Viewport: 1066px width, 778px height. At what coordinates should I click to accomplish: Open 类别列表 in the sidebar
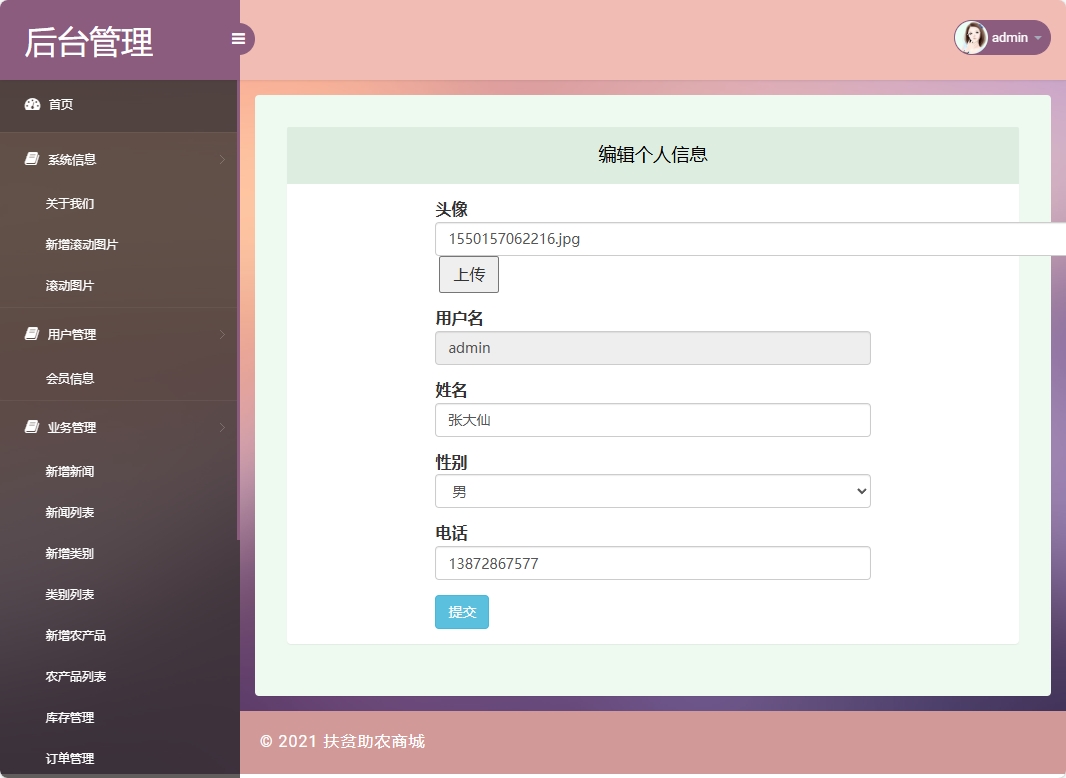tap(70, 594)
